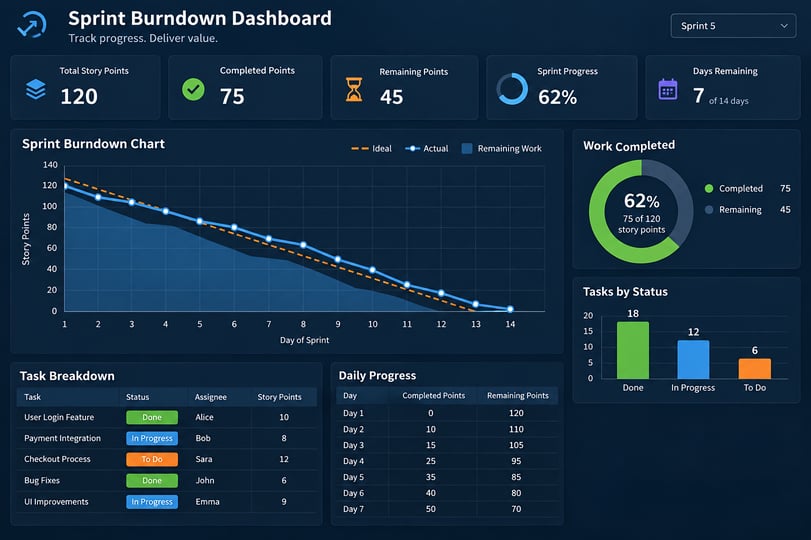
Task: Click the Day 7 row label
Action: click(353, 509)
